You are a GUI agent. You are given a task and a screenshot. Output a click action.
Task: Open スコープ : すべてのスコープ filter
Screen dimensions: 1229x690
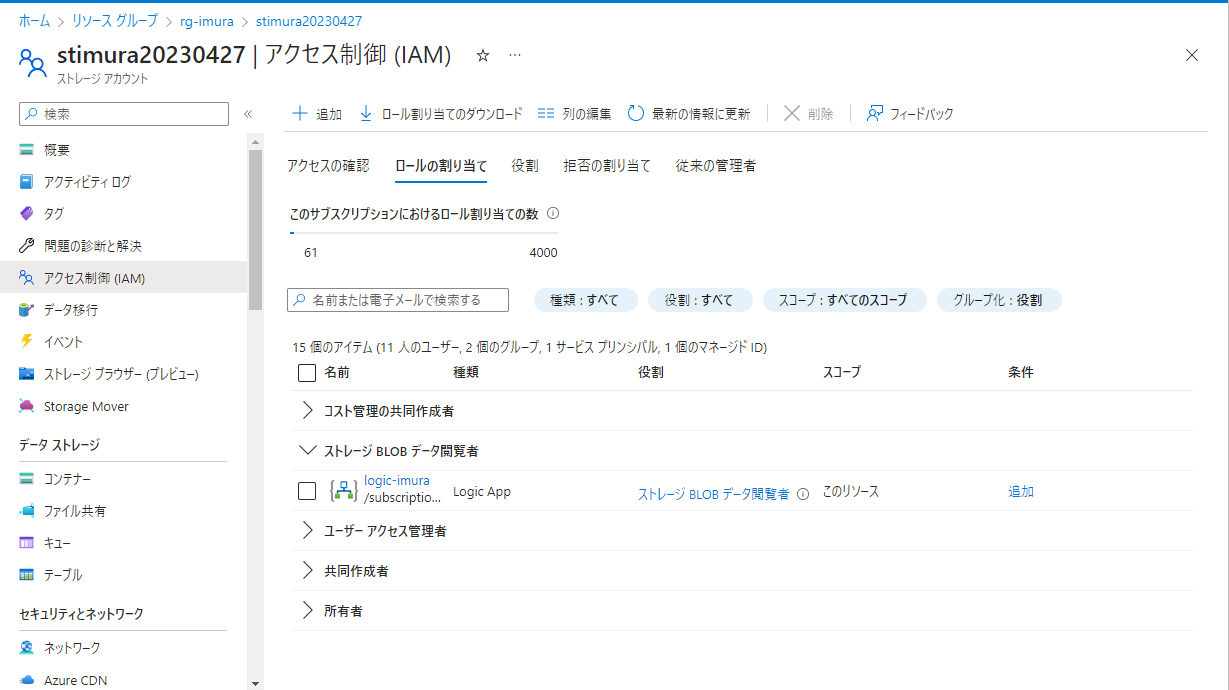click(x=844, y=300)
